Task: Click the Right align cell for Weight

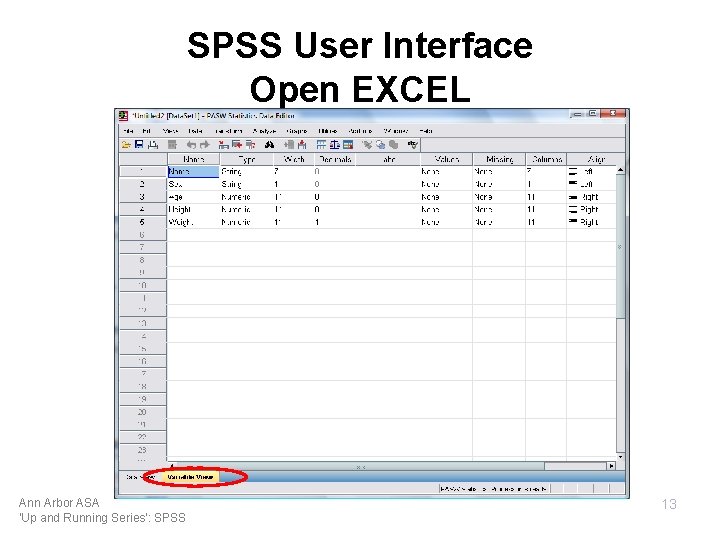Action: (591, 222)
